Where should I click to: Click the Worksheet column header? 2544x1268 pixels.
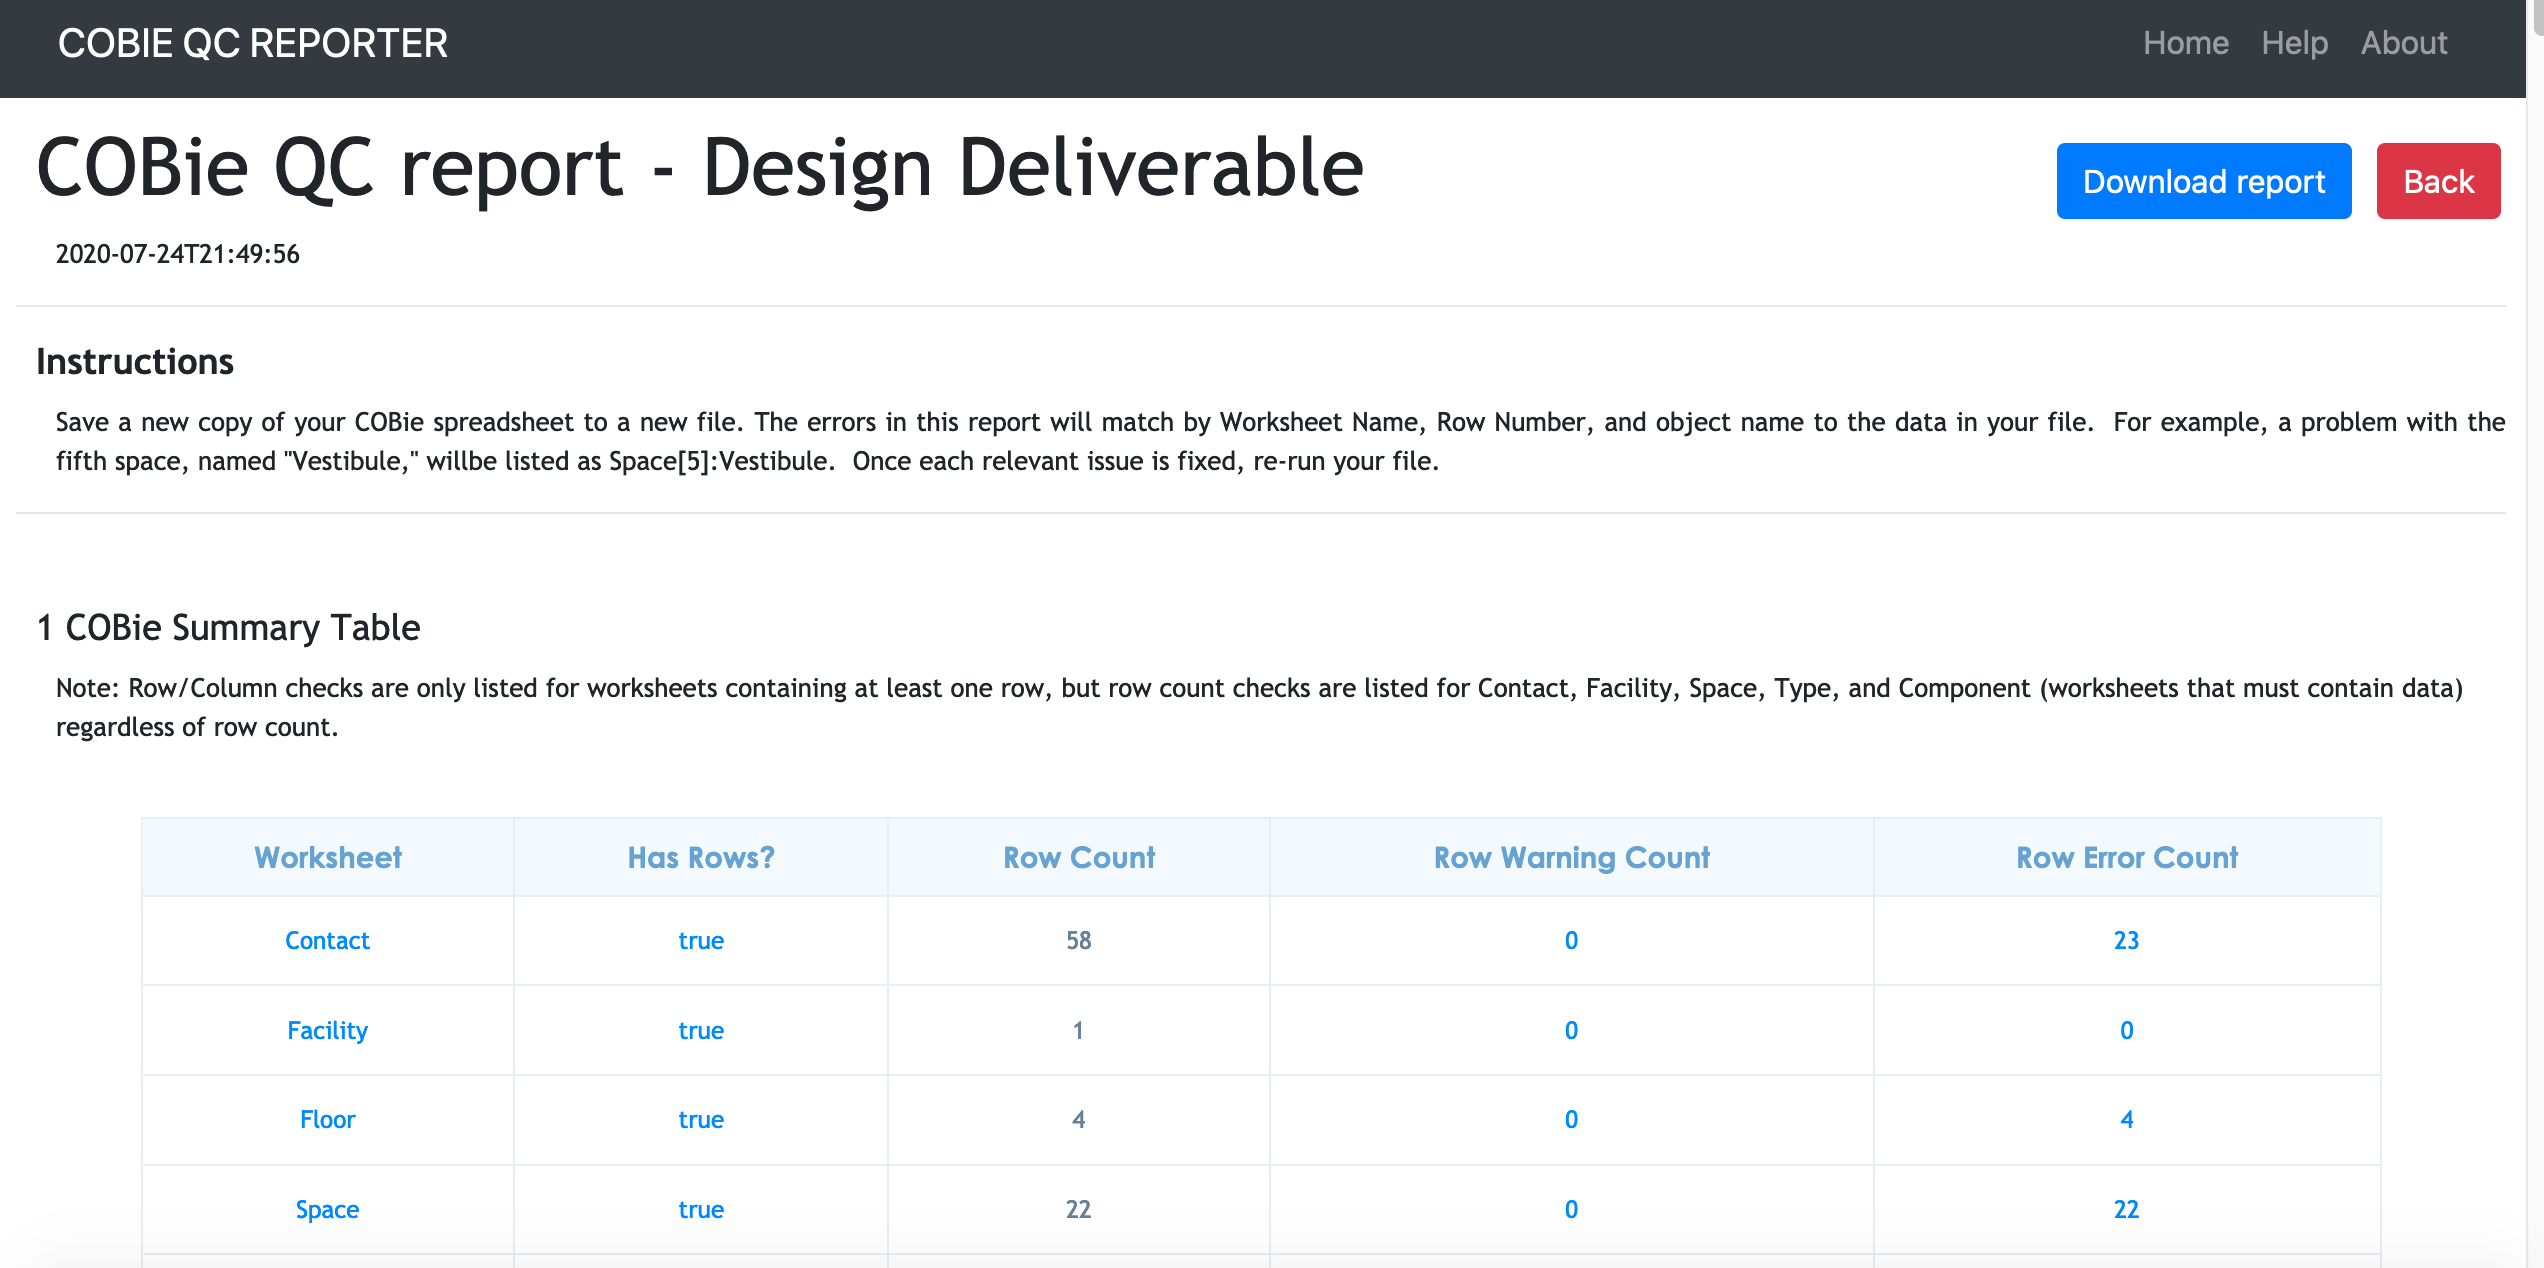pos(327,857)
